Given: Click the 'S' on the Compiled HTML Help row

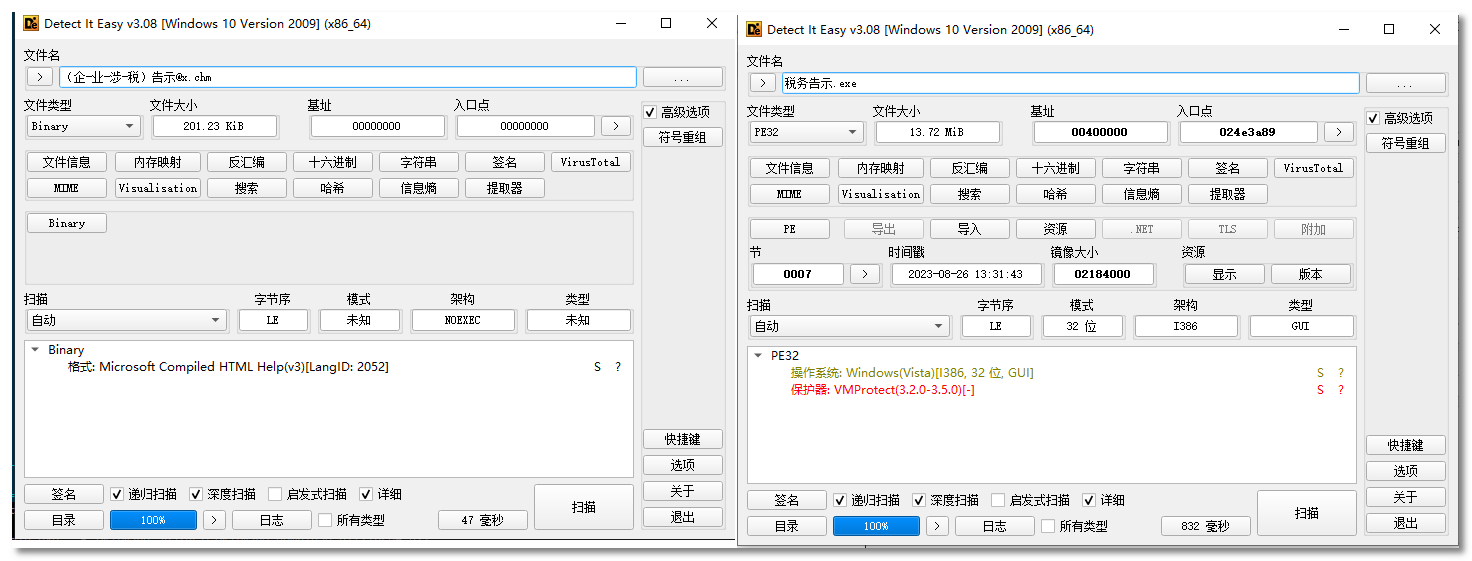Looking at the screenshot, I should [x=598, y=367].
